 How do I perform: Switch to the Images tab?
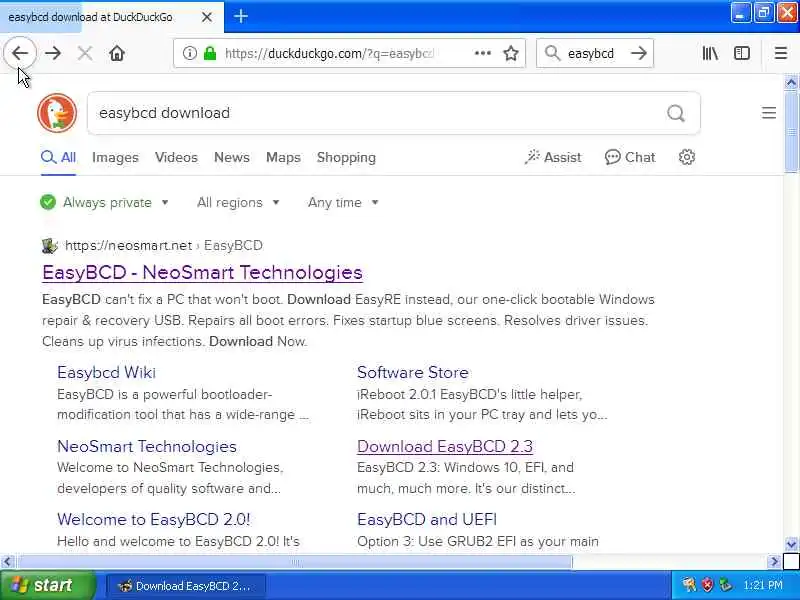(115, 157)
